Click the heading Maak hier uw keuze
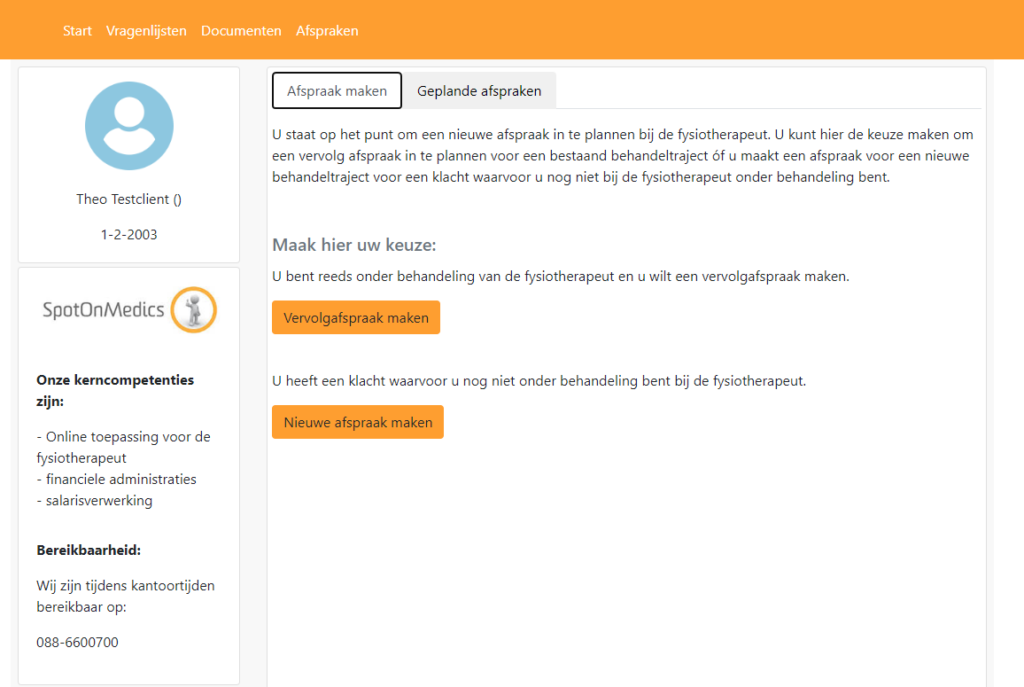Screen dimensions: 1024x687 tap(354, 246)
